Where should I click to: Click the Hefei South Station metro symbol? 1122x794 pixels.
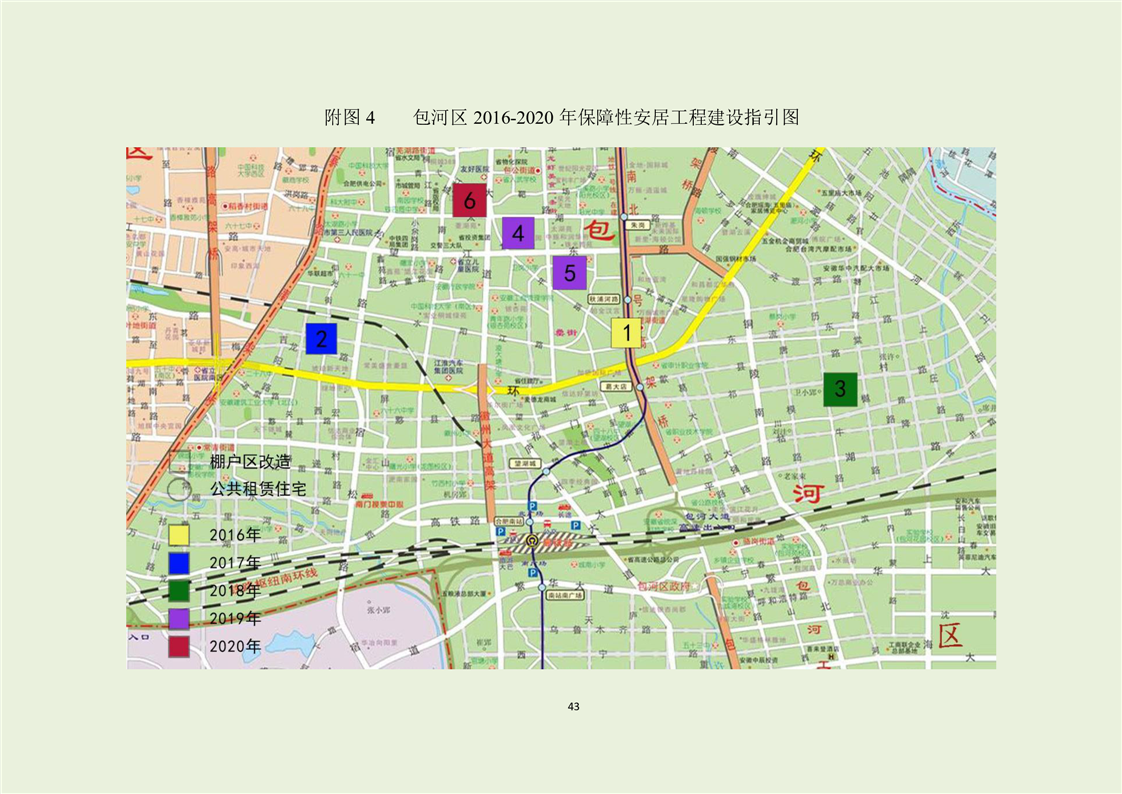pos(533,540)
